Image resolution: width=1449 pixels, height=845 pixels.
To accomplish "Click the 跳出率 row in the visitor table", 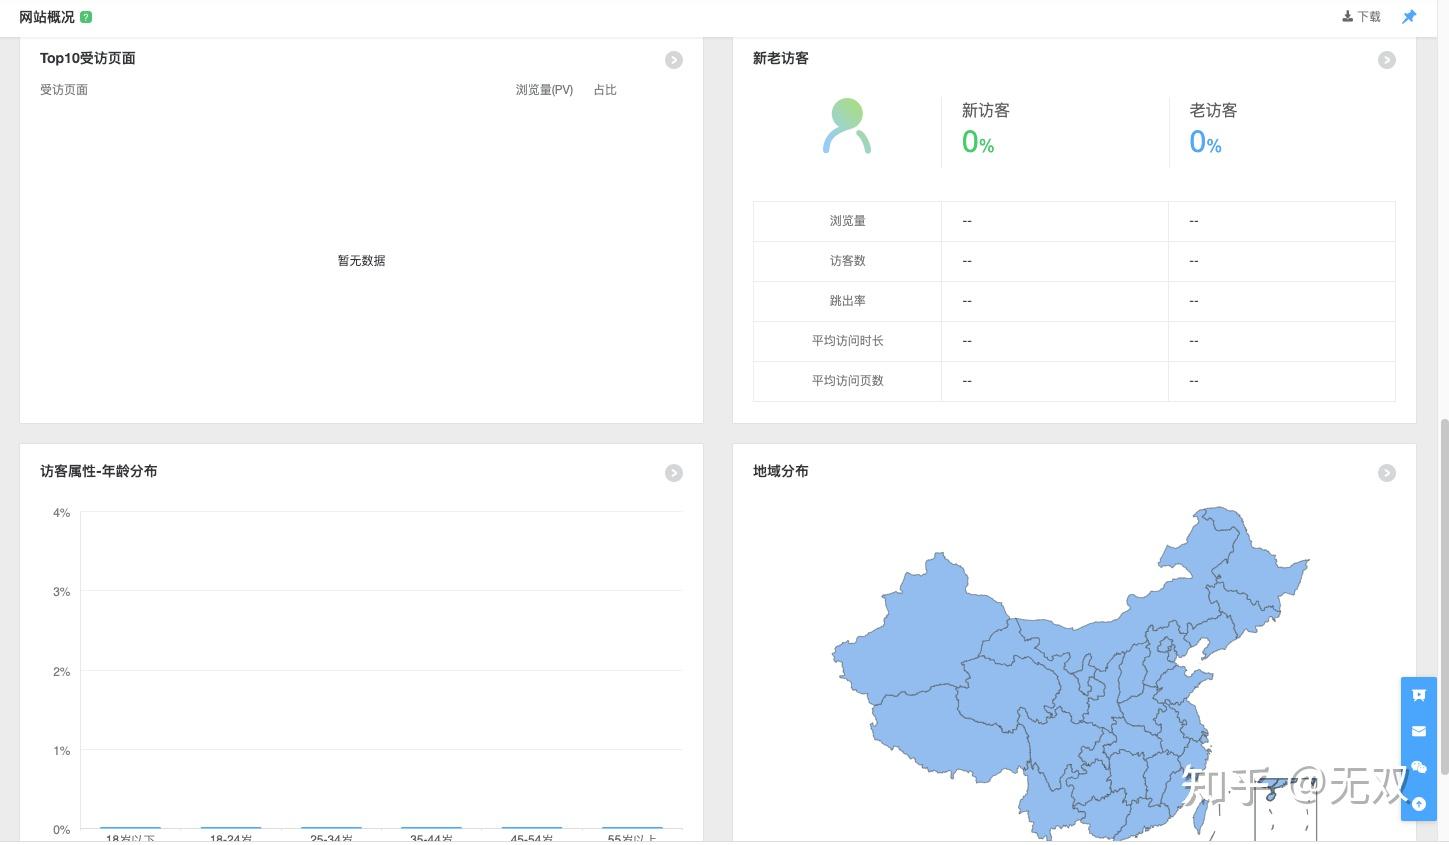I will (x=847, y=301).
